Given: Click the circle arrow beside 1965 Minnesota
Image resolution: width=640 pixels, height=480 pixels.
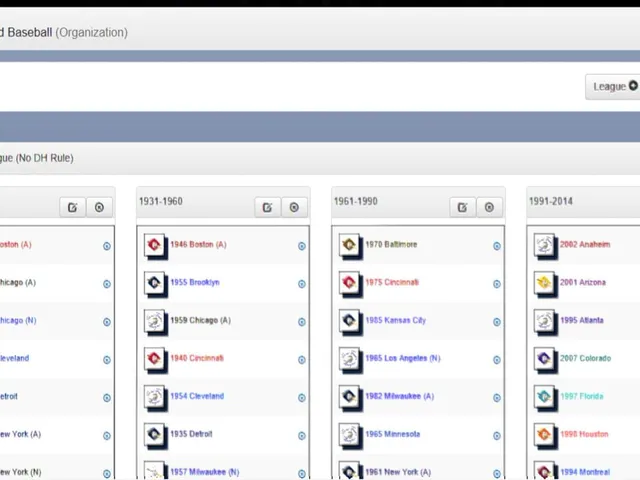Looking at the screenshot, I should pos(497,436).
